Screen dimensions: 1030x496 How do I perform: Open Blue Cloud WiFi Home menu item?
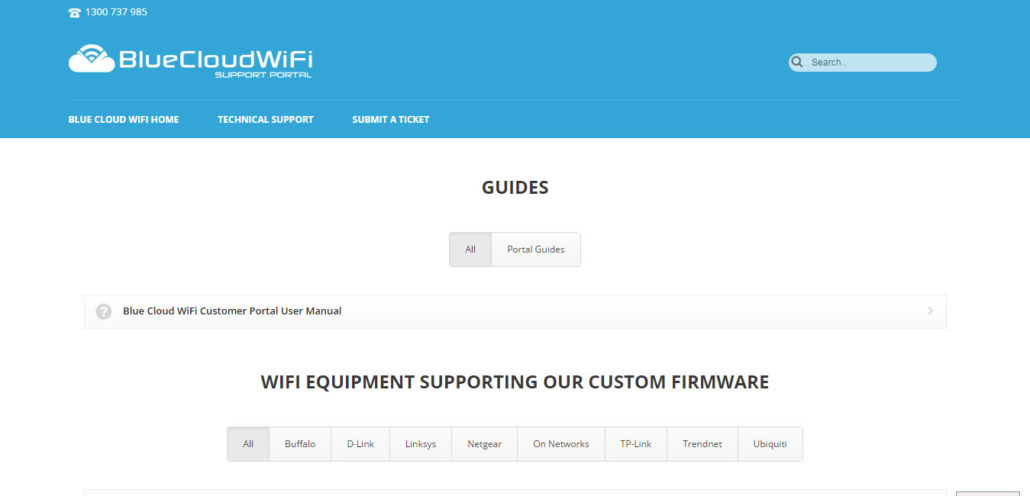pos(123,120)
